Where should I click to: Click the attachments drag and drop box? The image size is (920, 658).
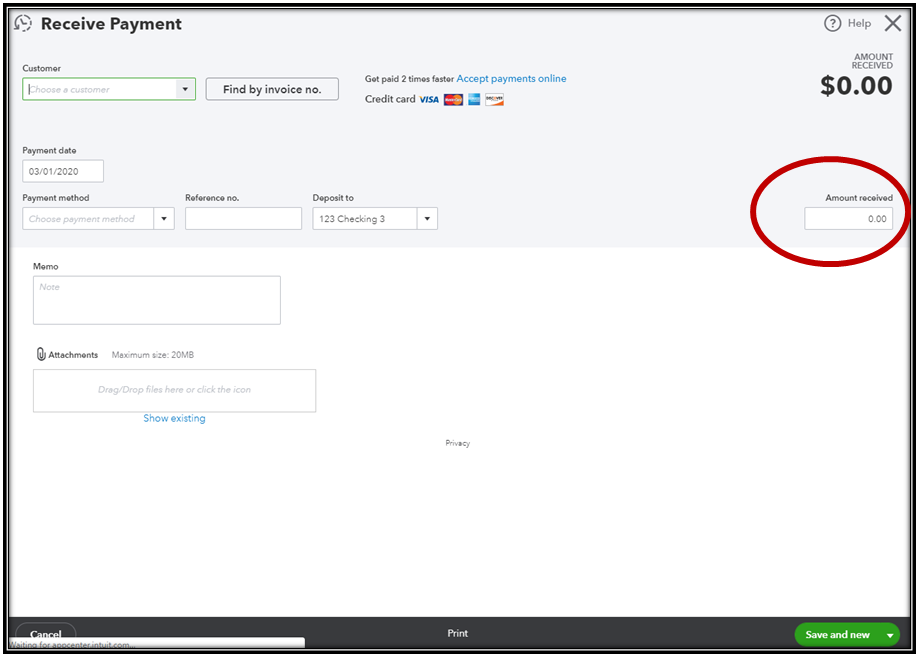pyautogui.click(x=174, y=390)
